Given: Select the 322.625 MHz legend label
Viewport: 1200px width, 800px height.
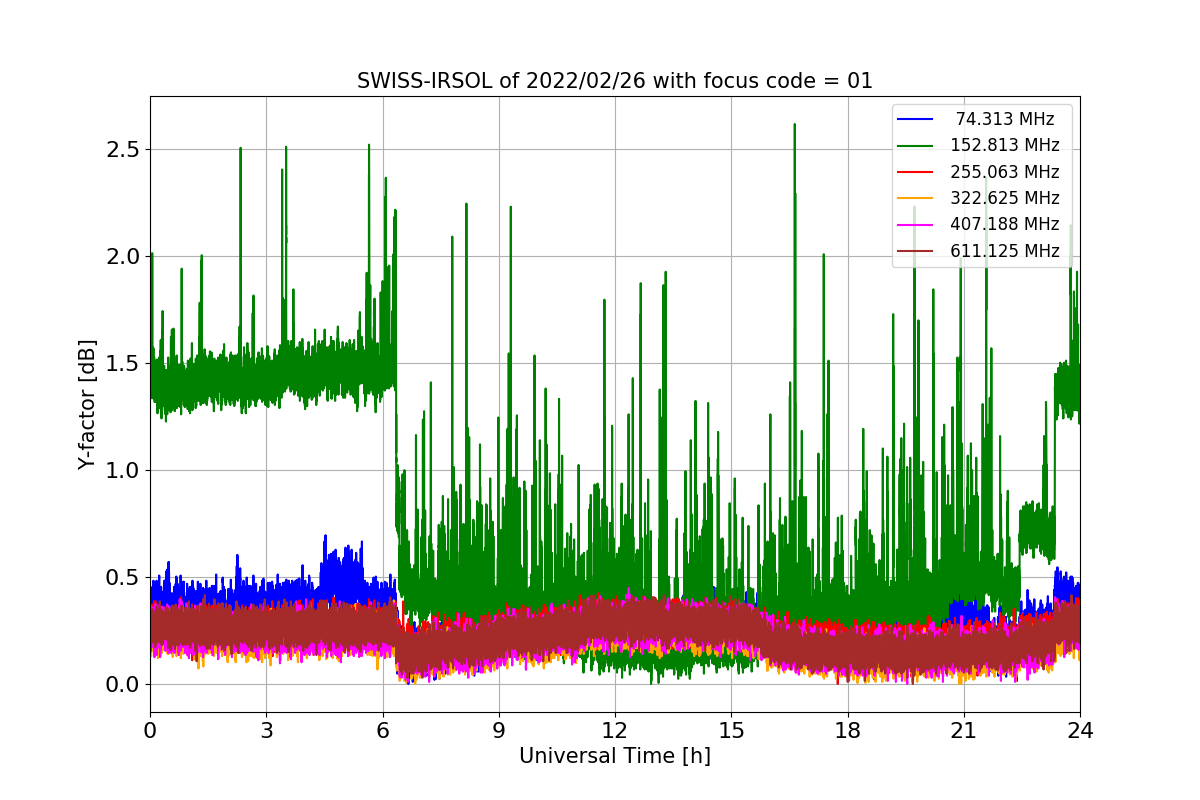Looking at the screenshot, I should coord(1005,198).
